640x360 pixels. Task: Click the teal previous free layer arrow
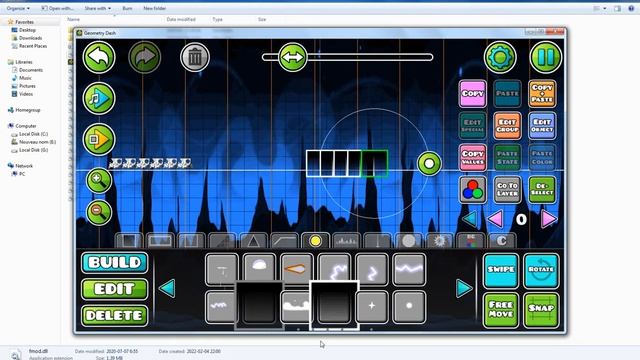point(470,219)
